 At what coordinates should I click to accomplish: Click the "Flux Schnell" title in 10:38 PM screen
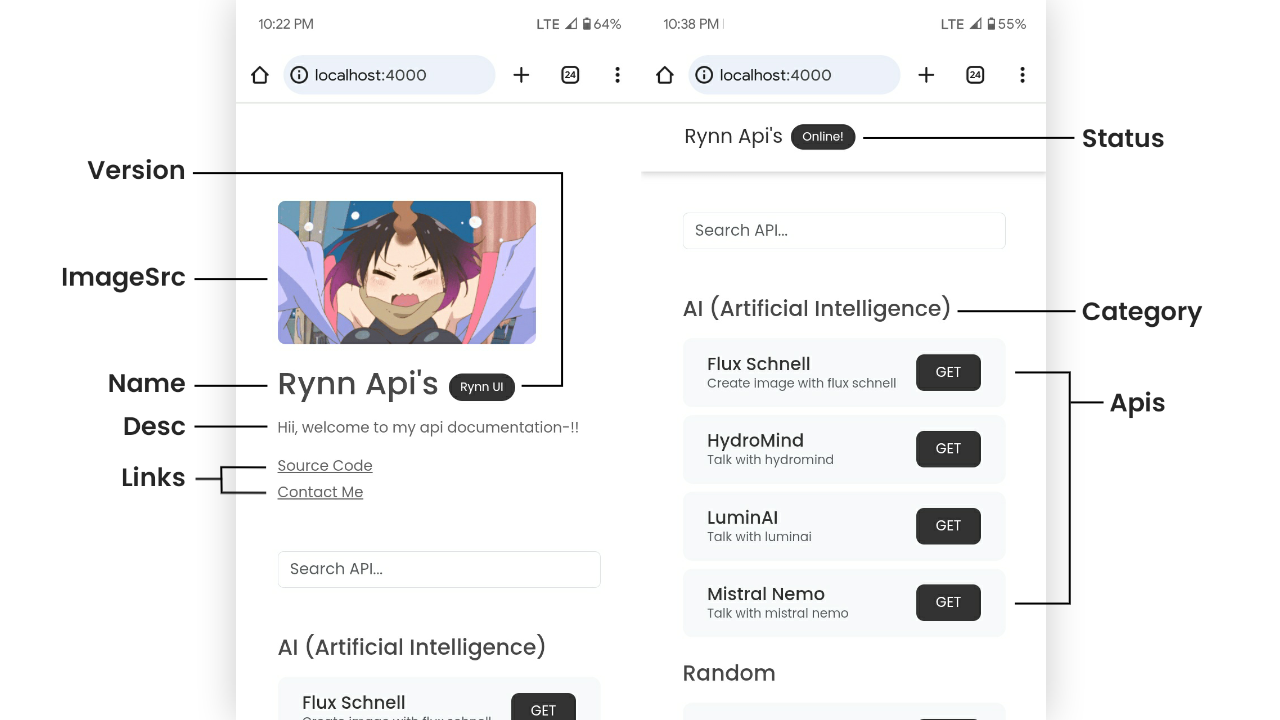point(758,364)
